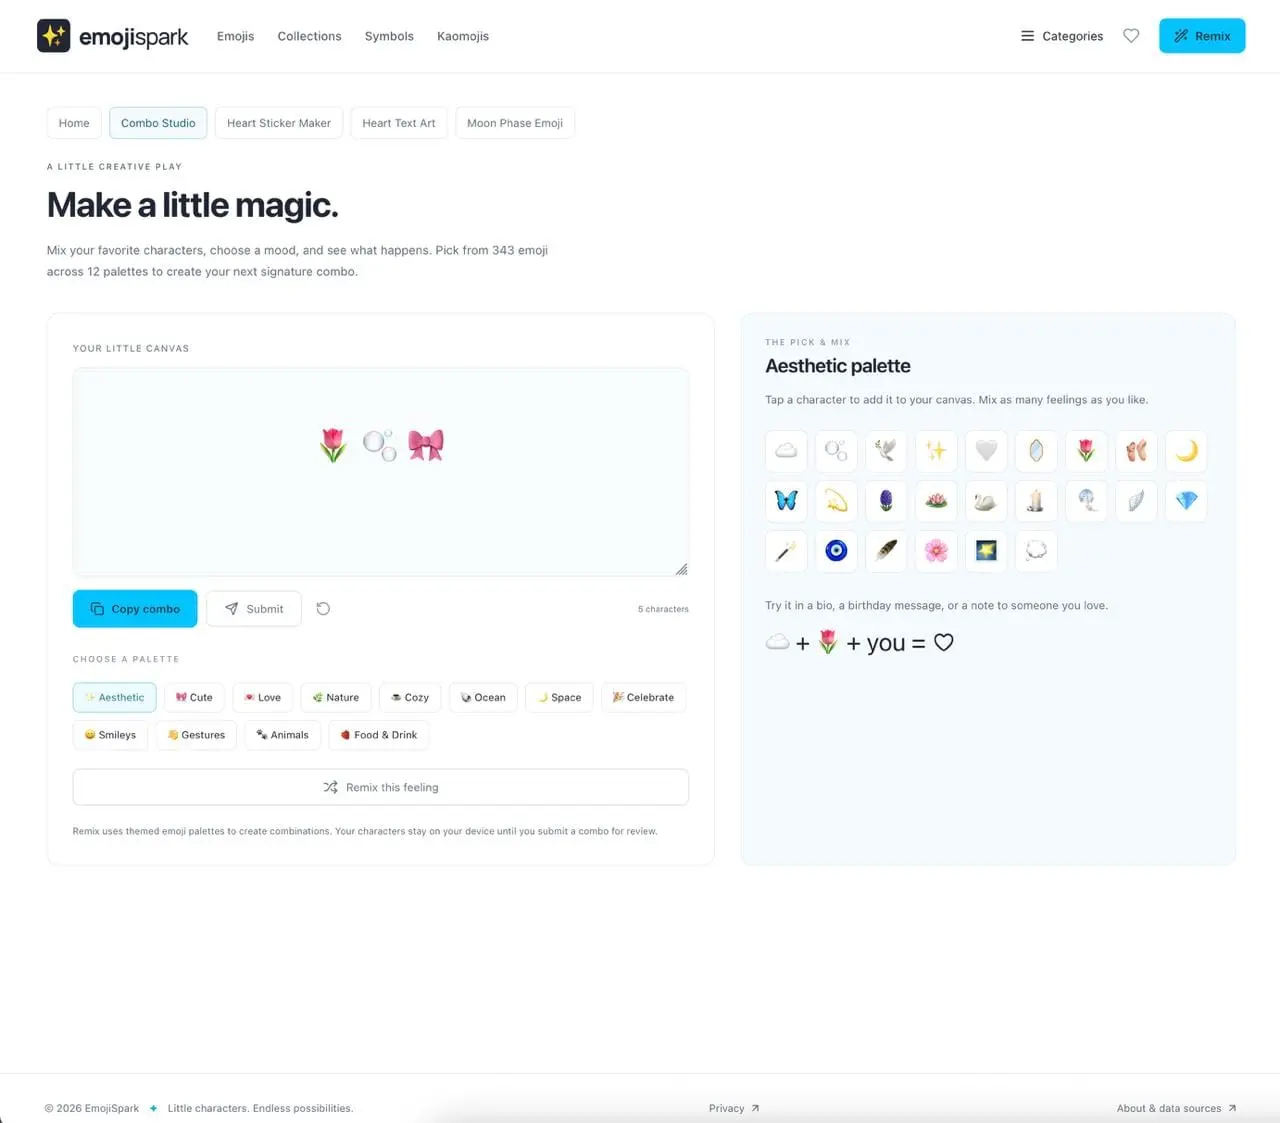1280x1123 pixels.
Task: Click Remix this feeling button
Action: pos(381,787)
